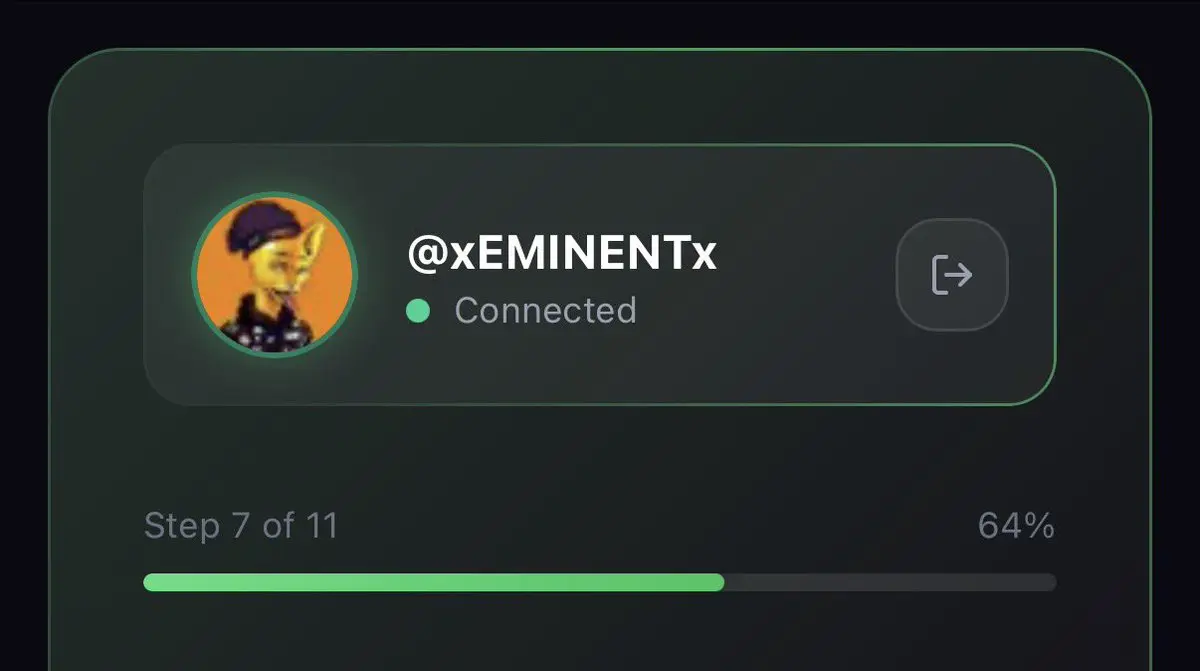Click empty space between username and logout

805,274
